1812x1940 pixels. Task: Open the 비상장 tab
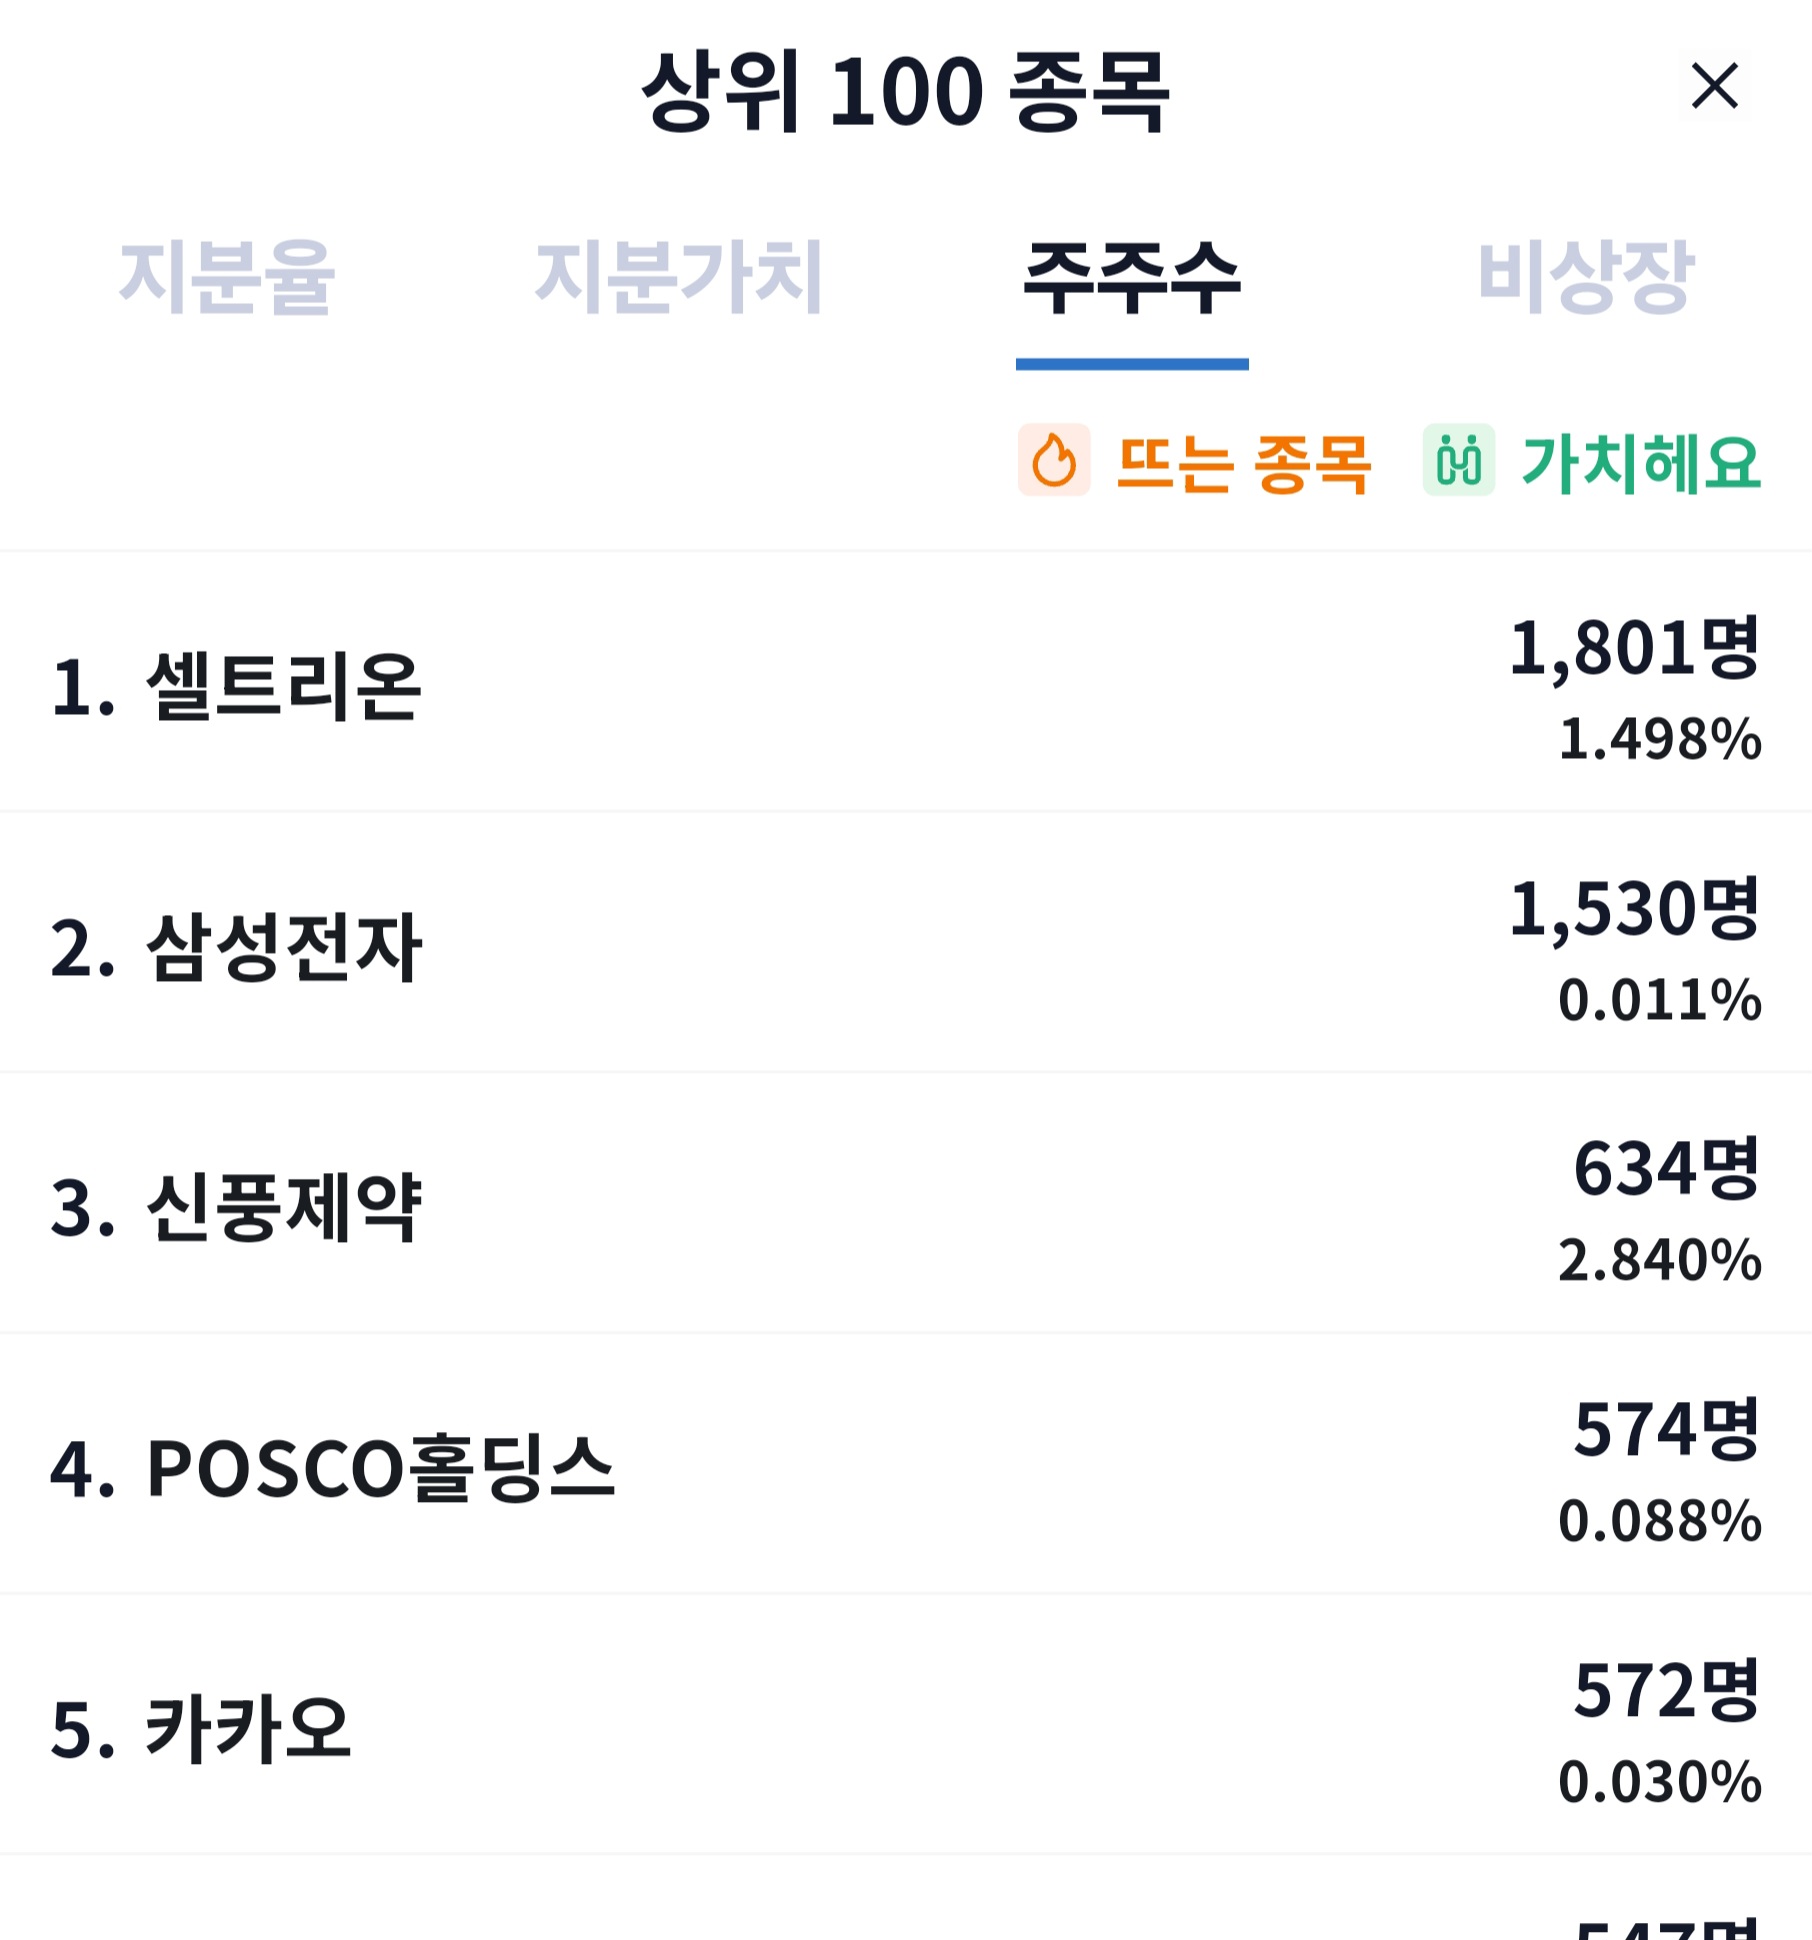point(1586,277)
